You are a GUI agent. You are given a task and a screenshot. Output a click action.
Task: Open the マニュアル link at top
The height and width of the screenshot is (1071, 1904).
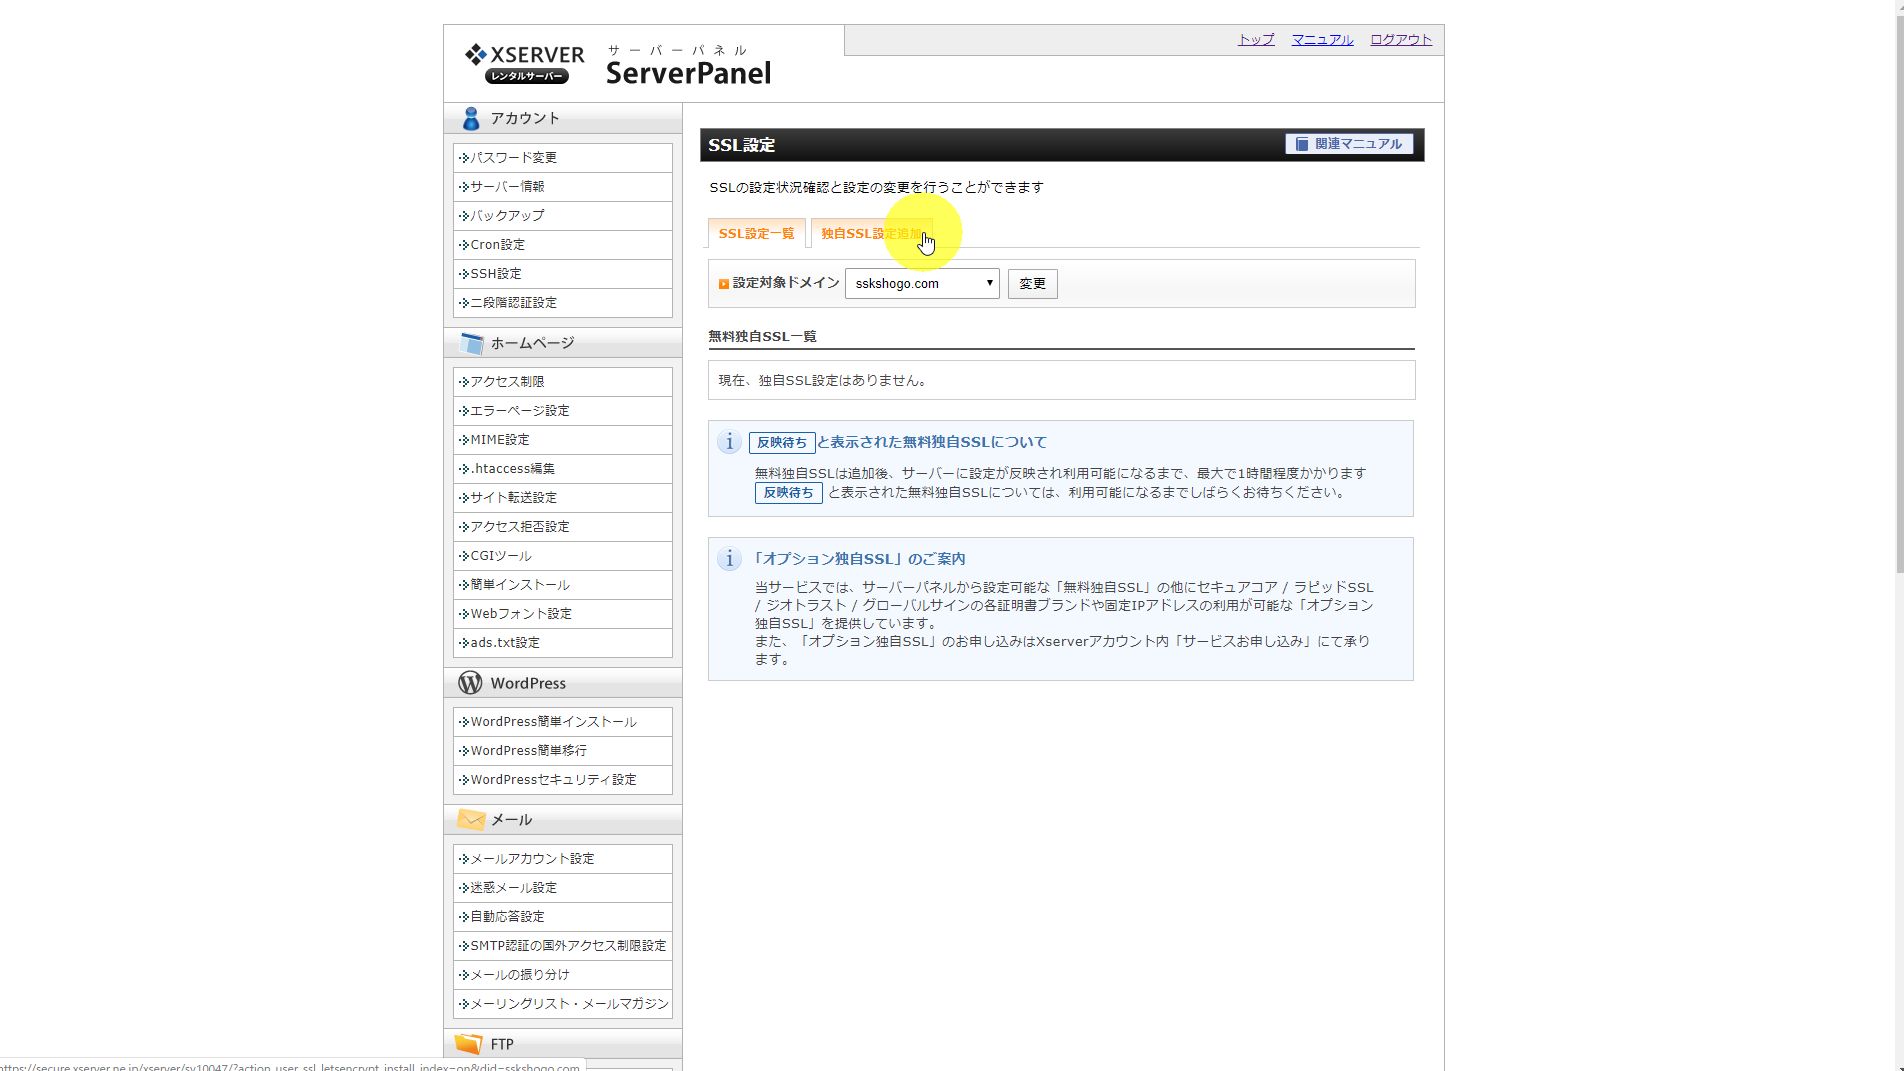pos(1321,39)
